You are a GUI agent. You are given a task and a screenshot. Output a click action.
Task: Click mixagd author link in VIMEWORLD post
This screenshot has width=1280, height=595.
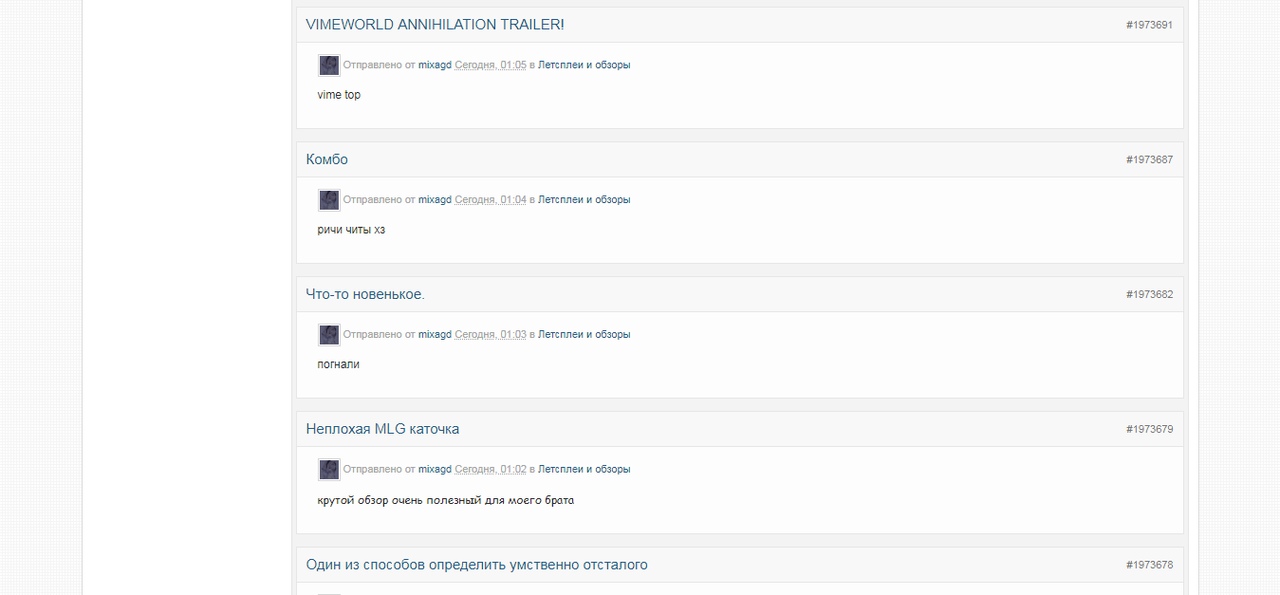point(435,65)
